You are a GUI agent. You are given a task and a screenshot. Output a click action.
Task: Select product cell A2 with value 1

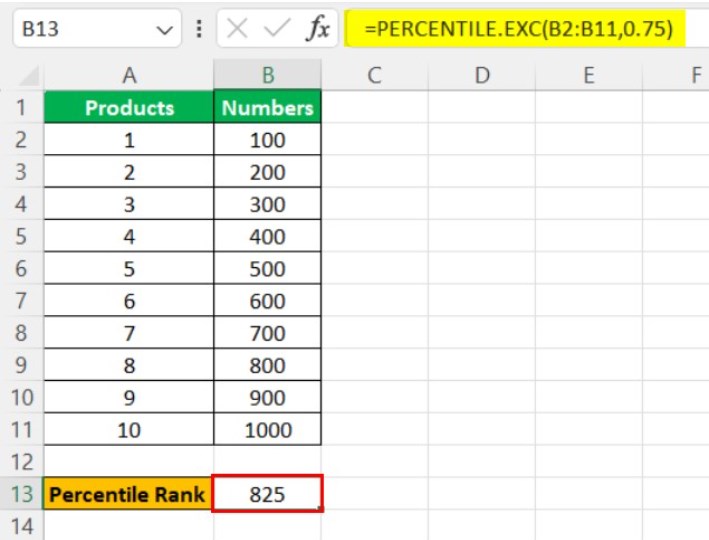pos(129,139)
